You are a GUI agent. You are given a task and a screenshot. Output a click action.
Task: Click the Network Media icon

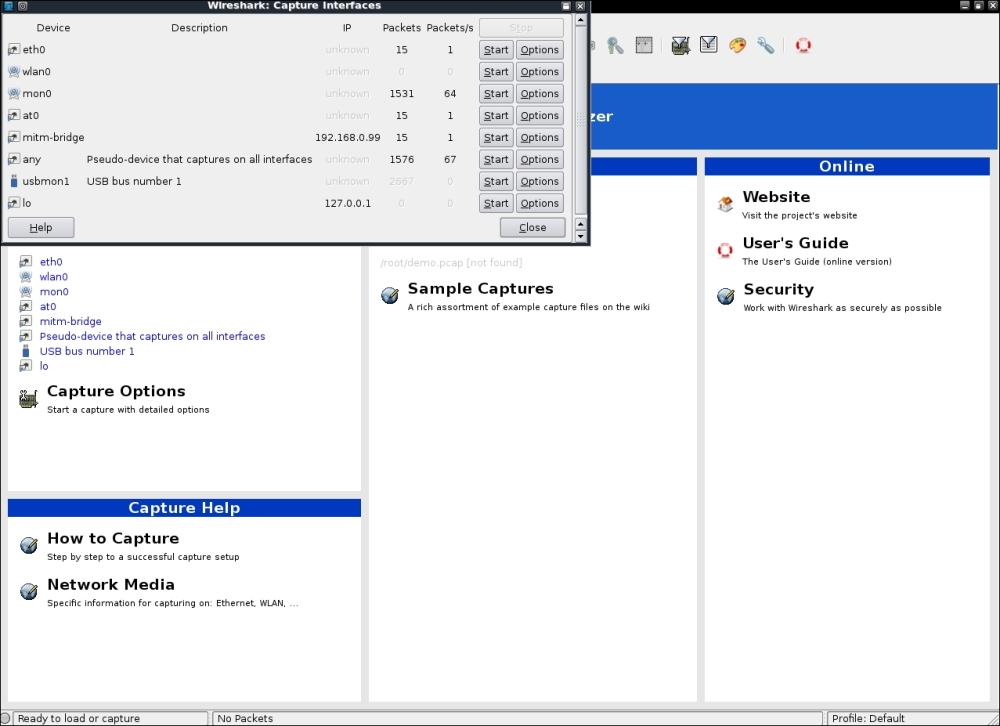[x=29, y=591]
